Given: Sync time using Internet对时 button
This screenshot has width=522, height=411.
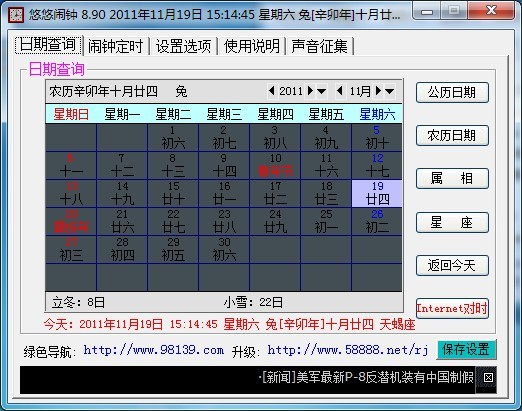Looking at the screenshot, I should pos(452,308).
